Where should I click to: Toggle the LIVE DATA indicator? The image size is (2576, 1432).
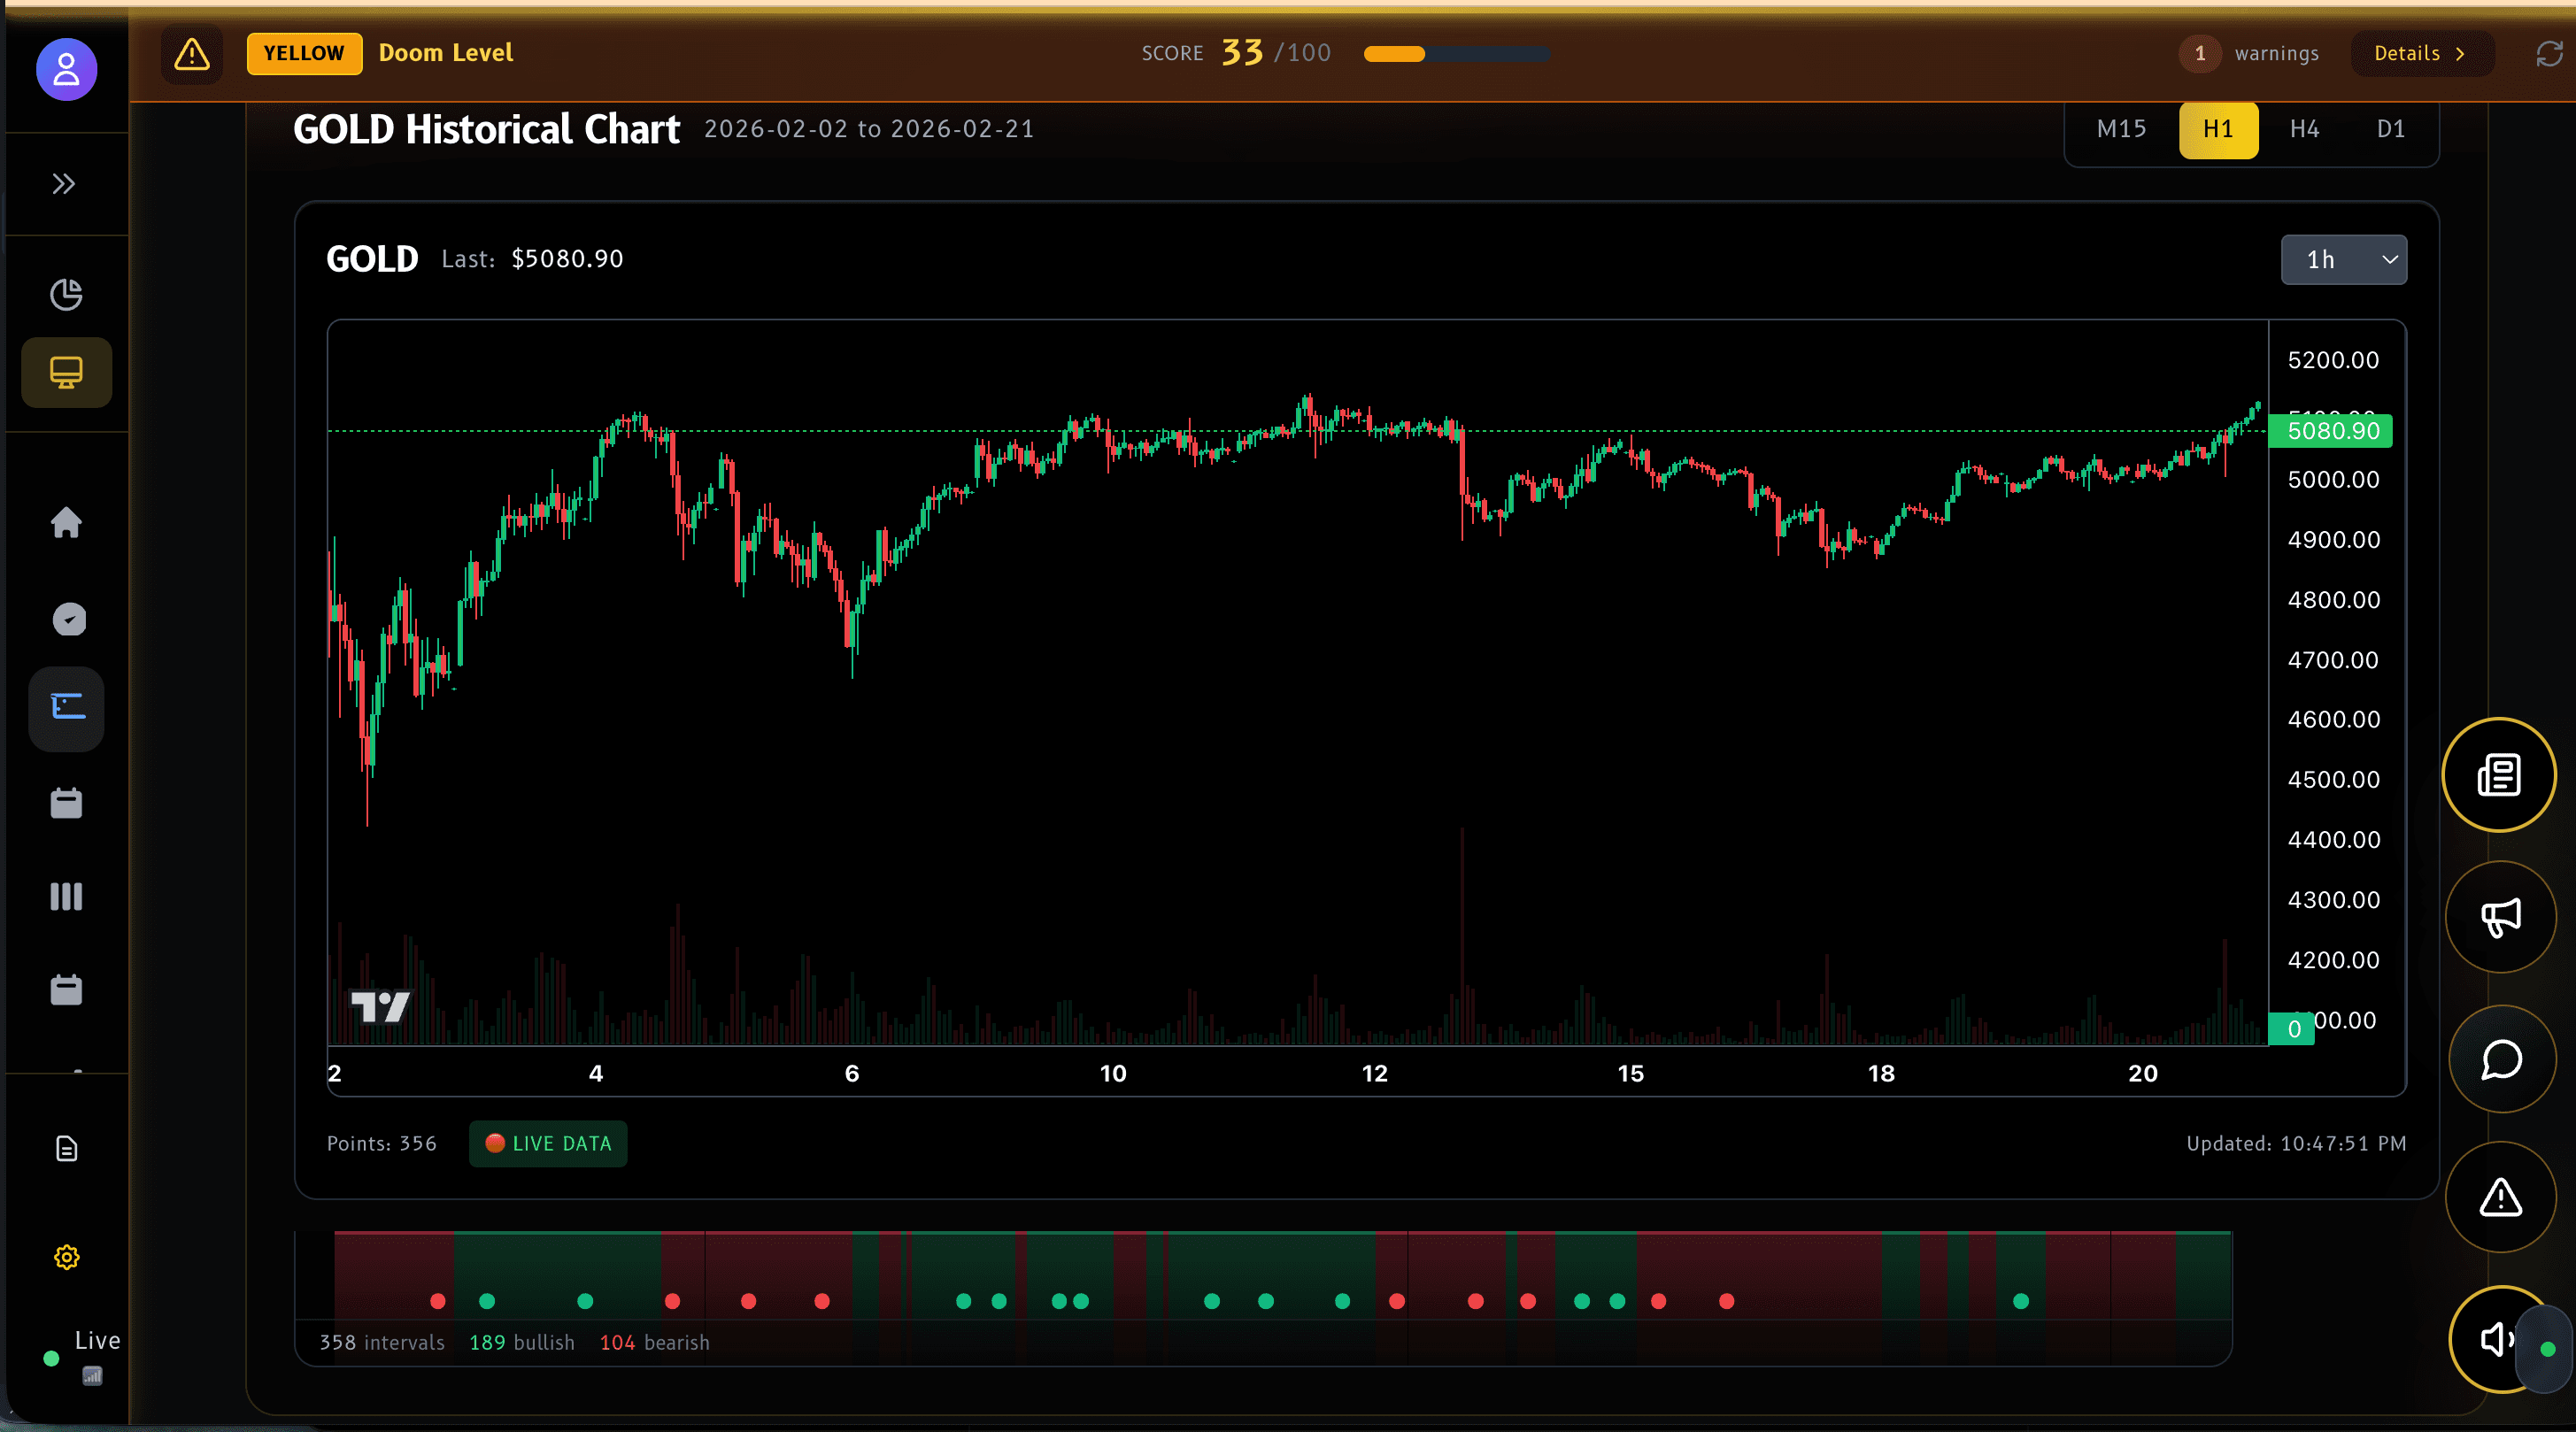(547, 1144)
